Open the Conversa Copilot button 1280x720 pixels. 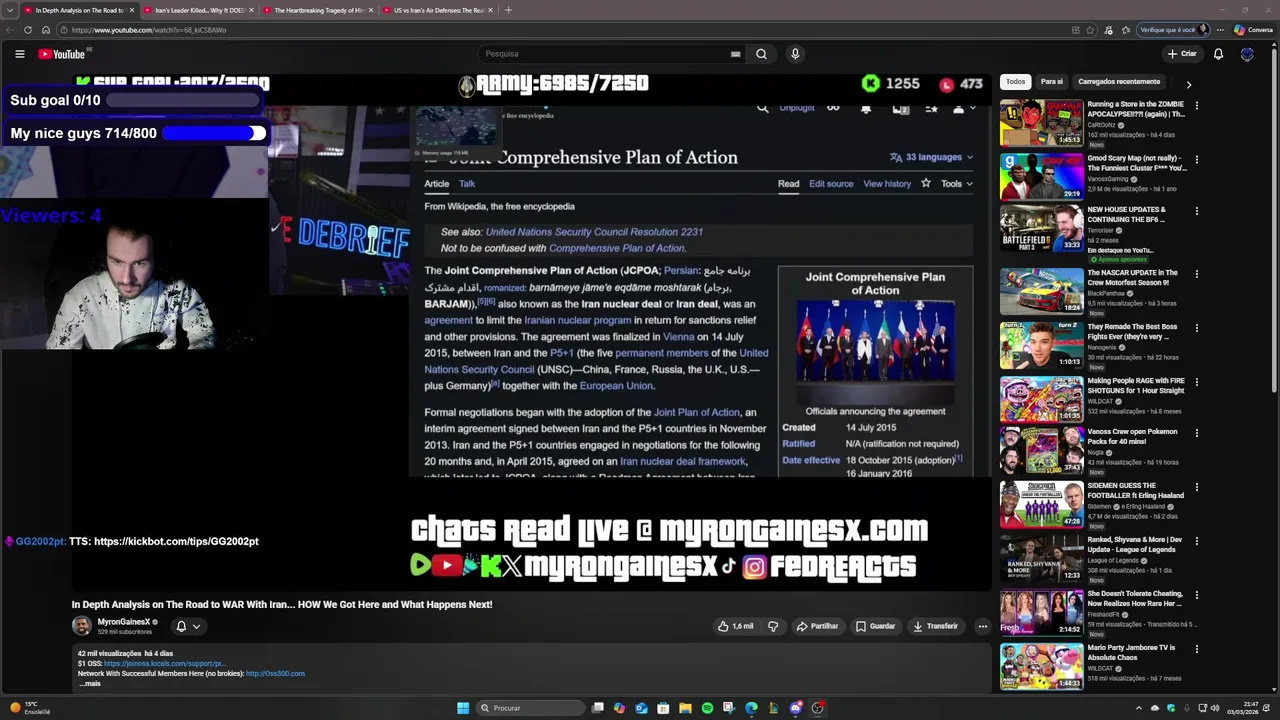(1253, 30)
